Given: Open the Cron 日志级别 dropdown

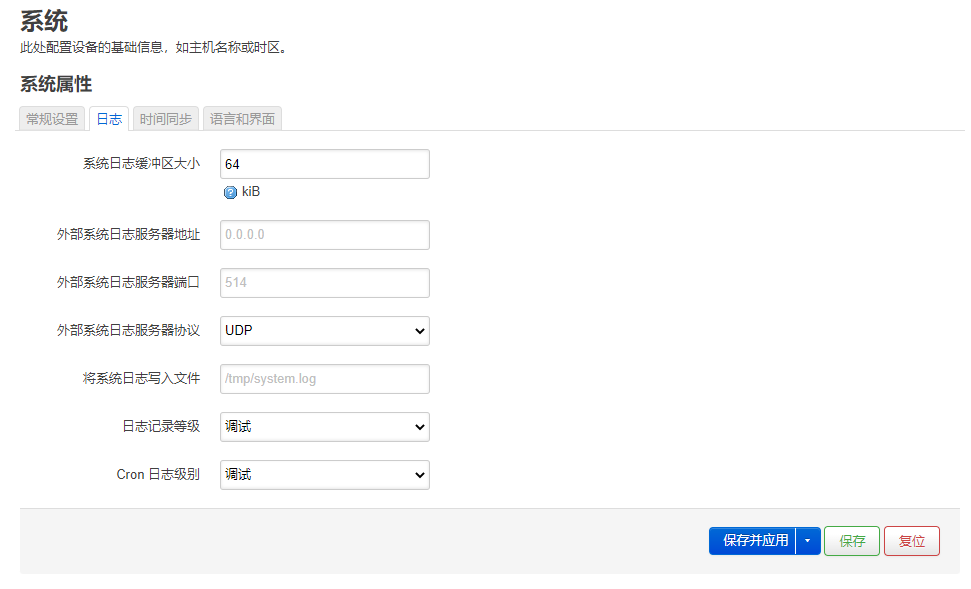Looking at the screenshot, I should click(324, 474).
